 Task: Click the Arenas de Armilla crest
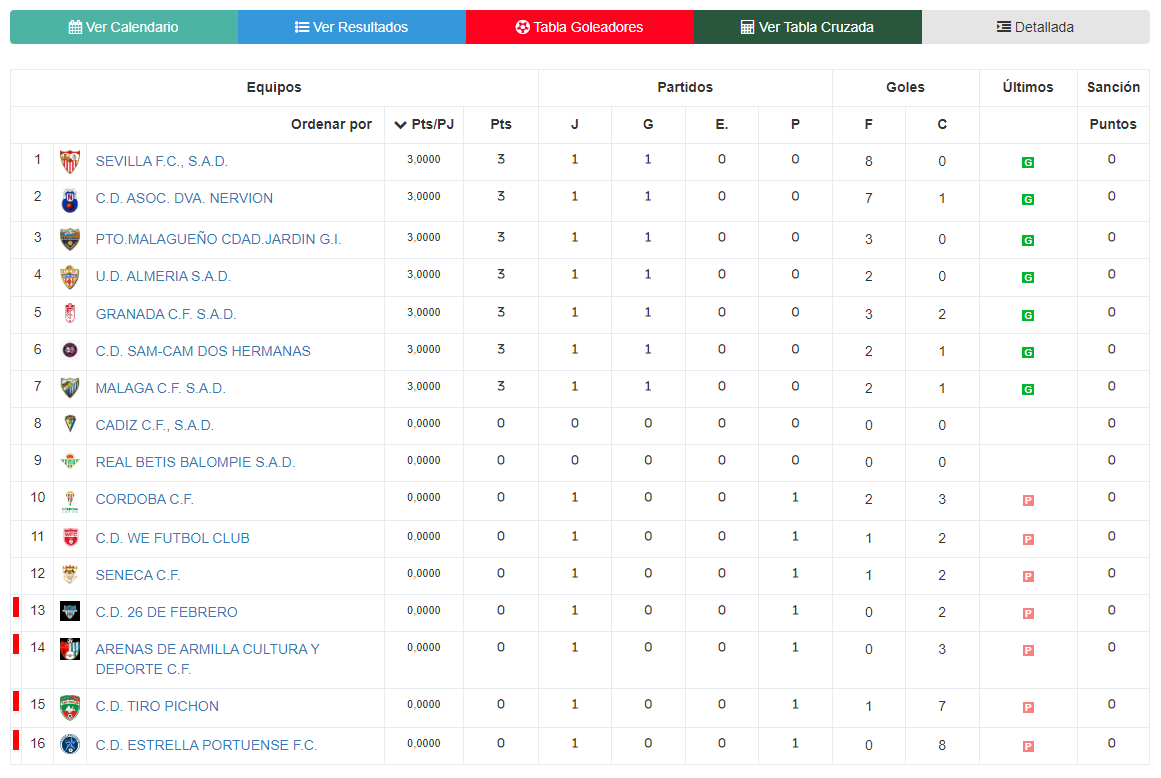(x=70, y=649)
